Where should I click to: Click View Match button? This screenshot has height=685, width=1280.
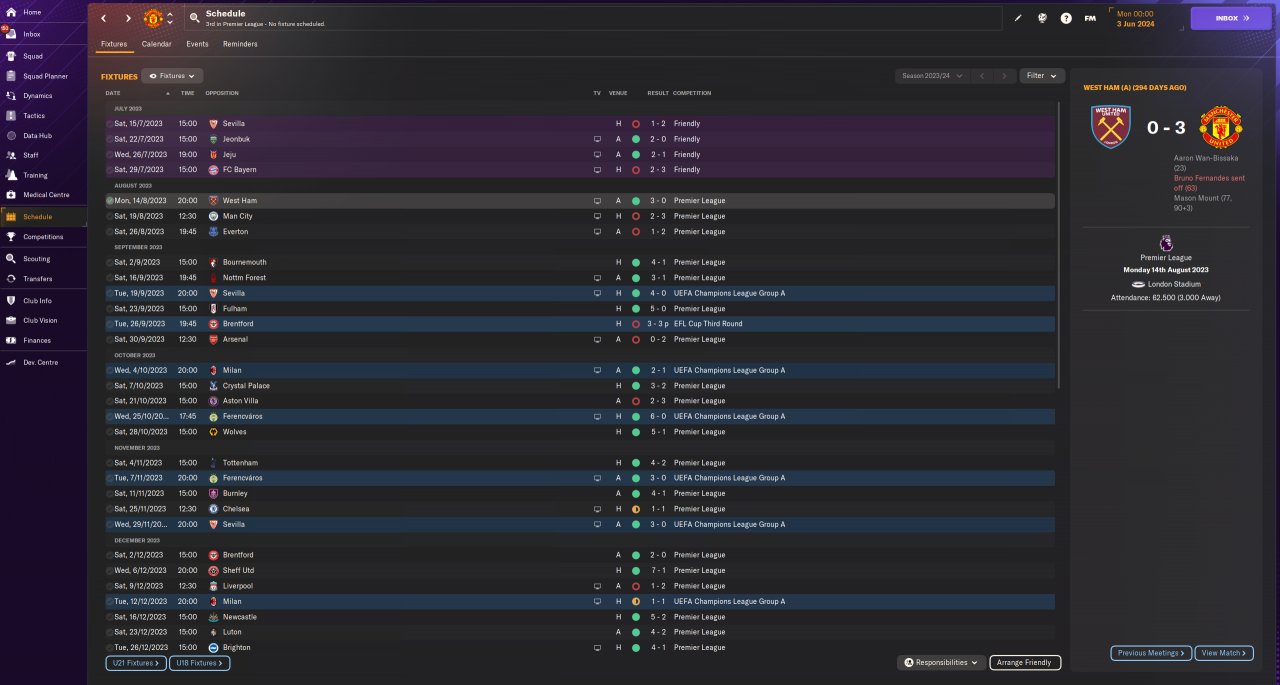click(1223, 653)
